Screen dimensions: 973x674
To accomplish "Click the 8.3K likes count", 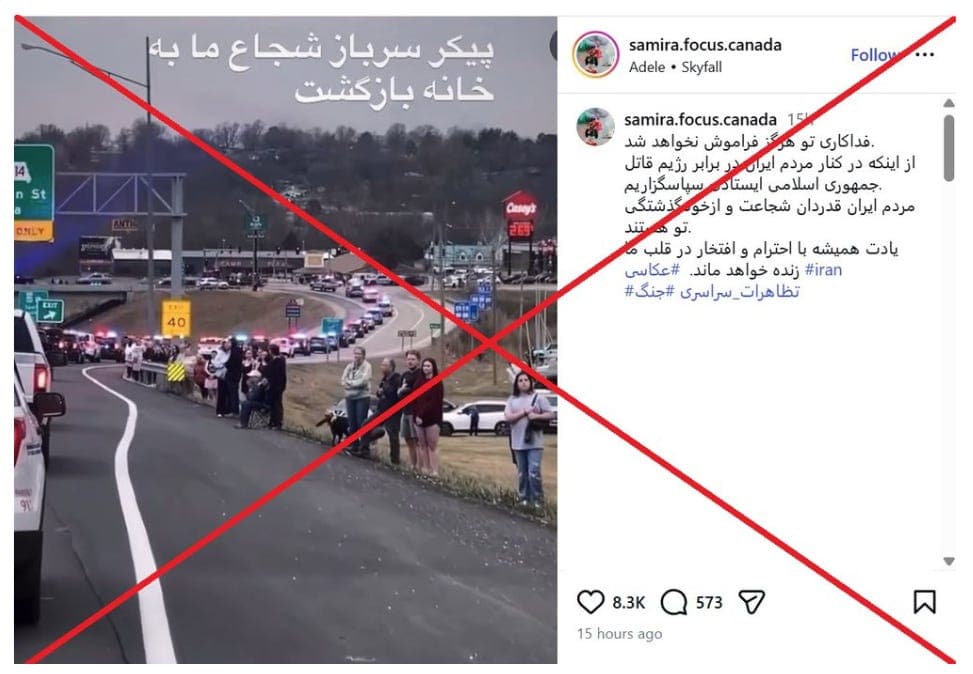I will tap(629, 603).
